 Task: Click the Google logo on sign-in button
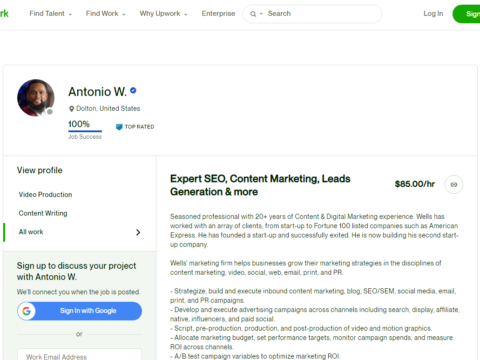[26, 311]
